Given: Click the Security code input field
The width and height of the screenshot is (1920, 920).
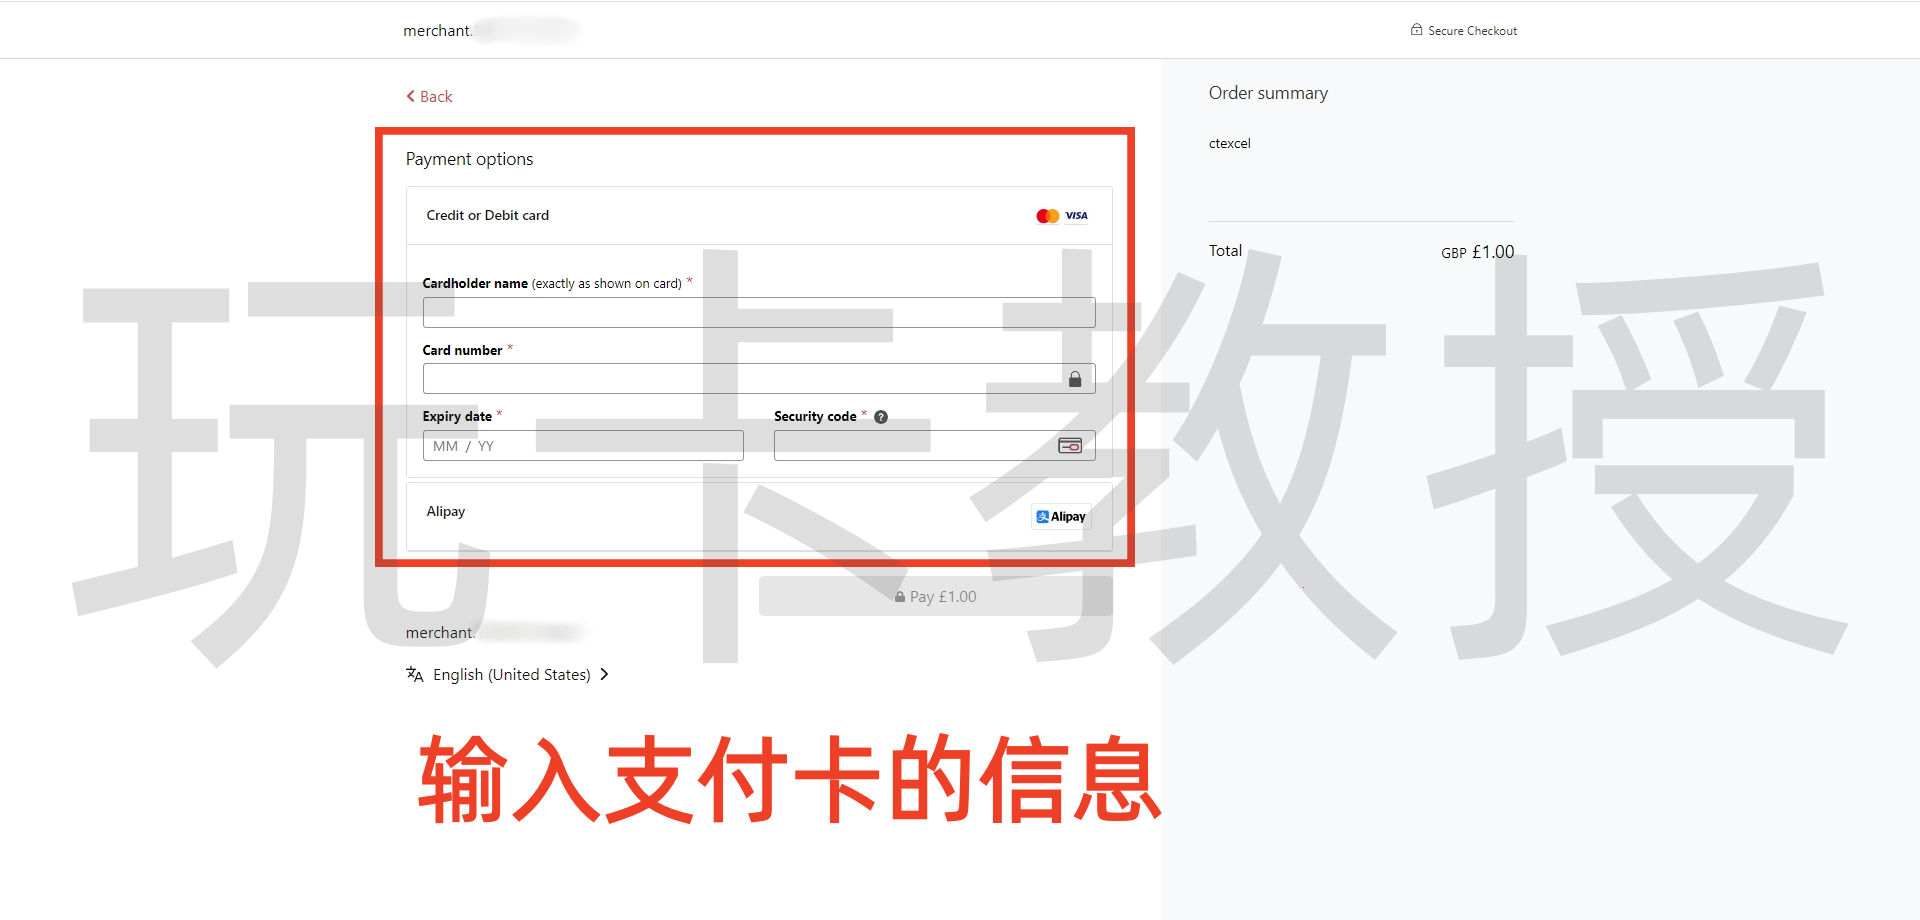Looking at the screenshot, I should [920, 446].
